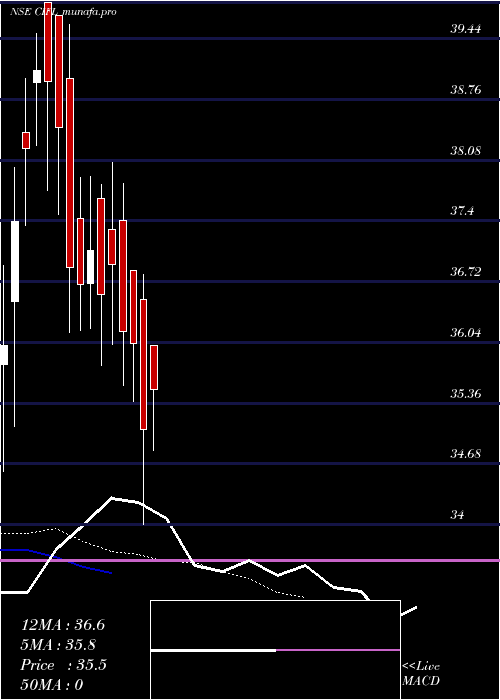The image size is (500, 700).
Task: Click the 38.76 price axis label
Action: (466, 90)
